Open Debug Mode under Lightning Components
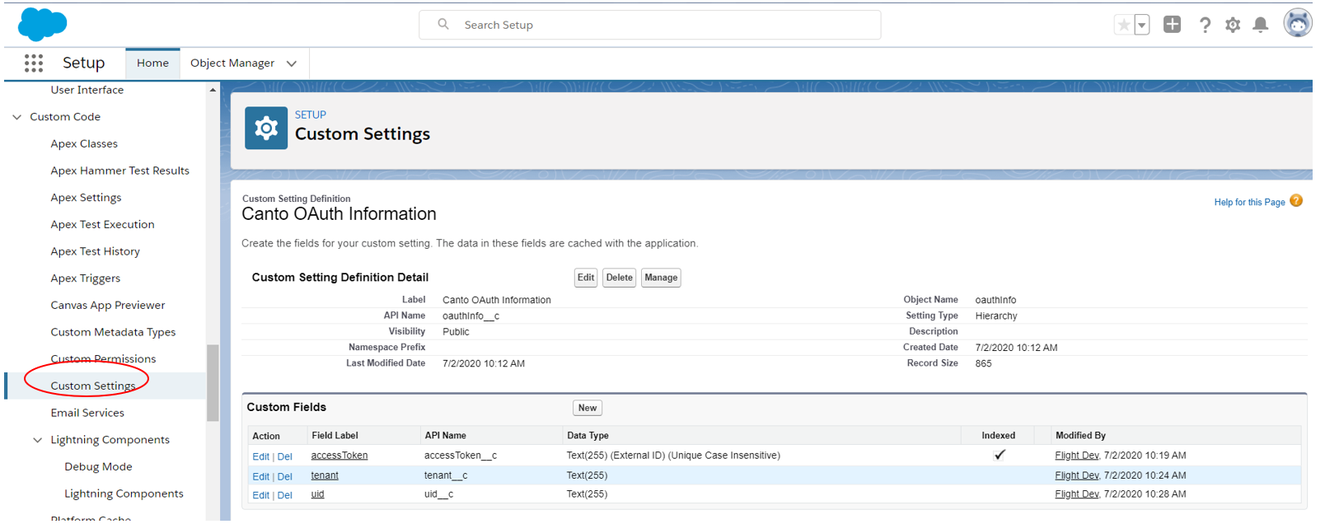 98,467
